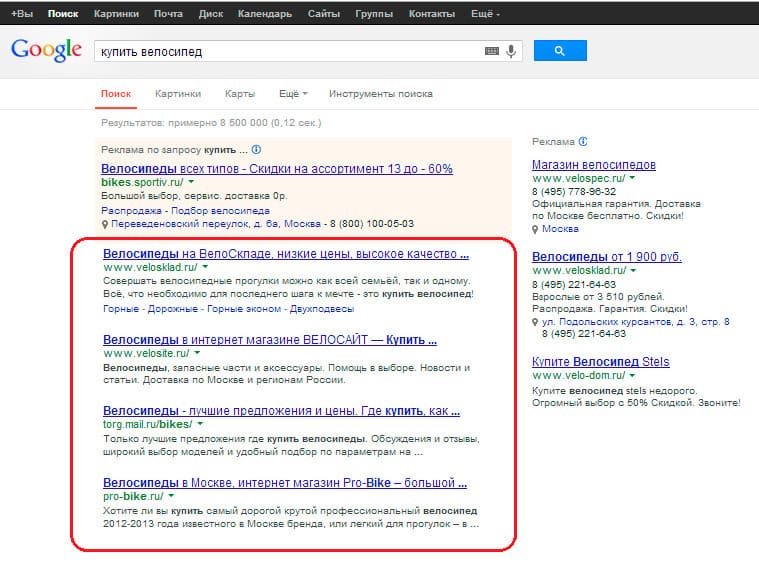Screen dimensions: 759x566
Task: Open ad 'Велосипеды всех типов - Скидки'
Action: 277,169
